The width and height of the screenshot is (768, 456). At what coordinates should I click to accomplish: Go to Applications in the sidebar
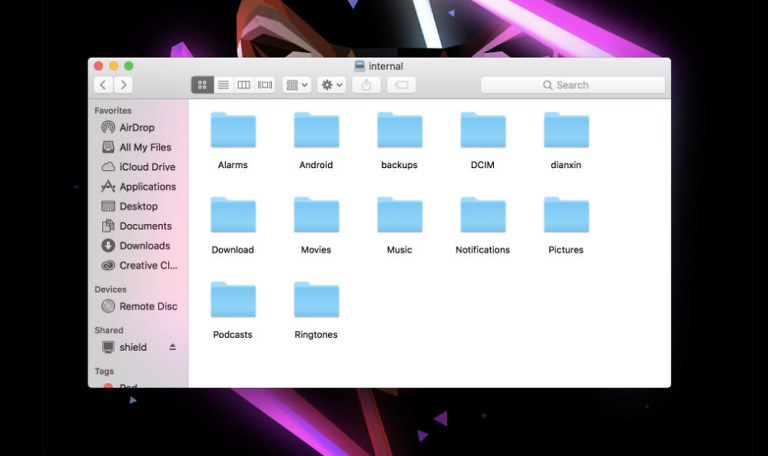click(x=146, y=187)
